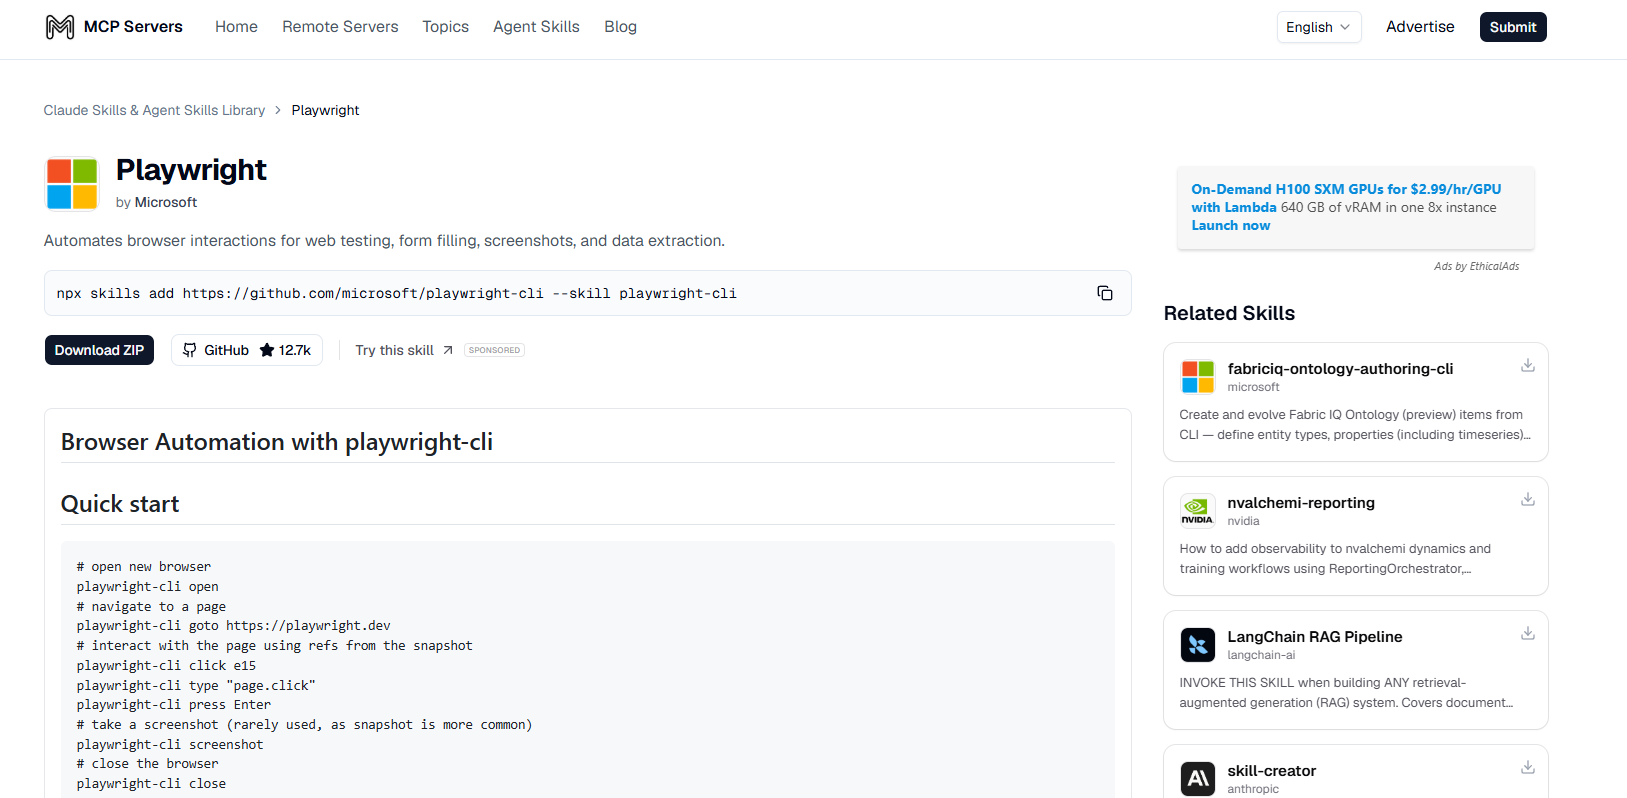
Task: Click the star icon beside 12.7k
Action: coord(267,350)
